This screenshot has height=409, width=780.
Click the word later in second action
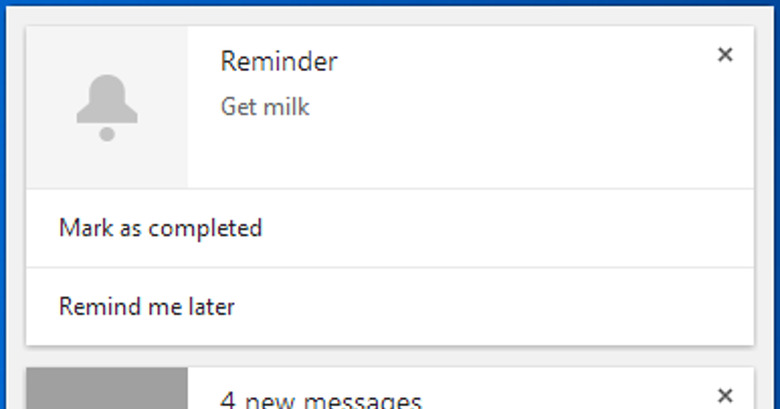click(x=211, y=307)
